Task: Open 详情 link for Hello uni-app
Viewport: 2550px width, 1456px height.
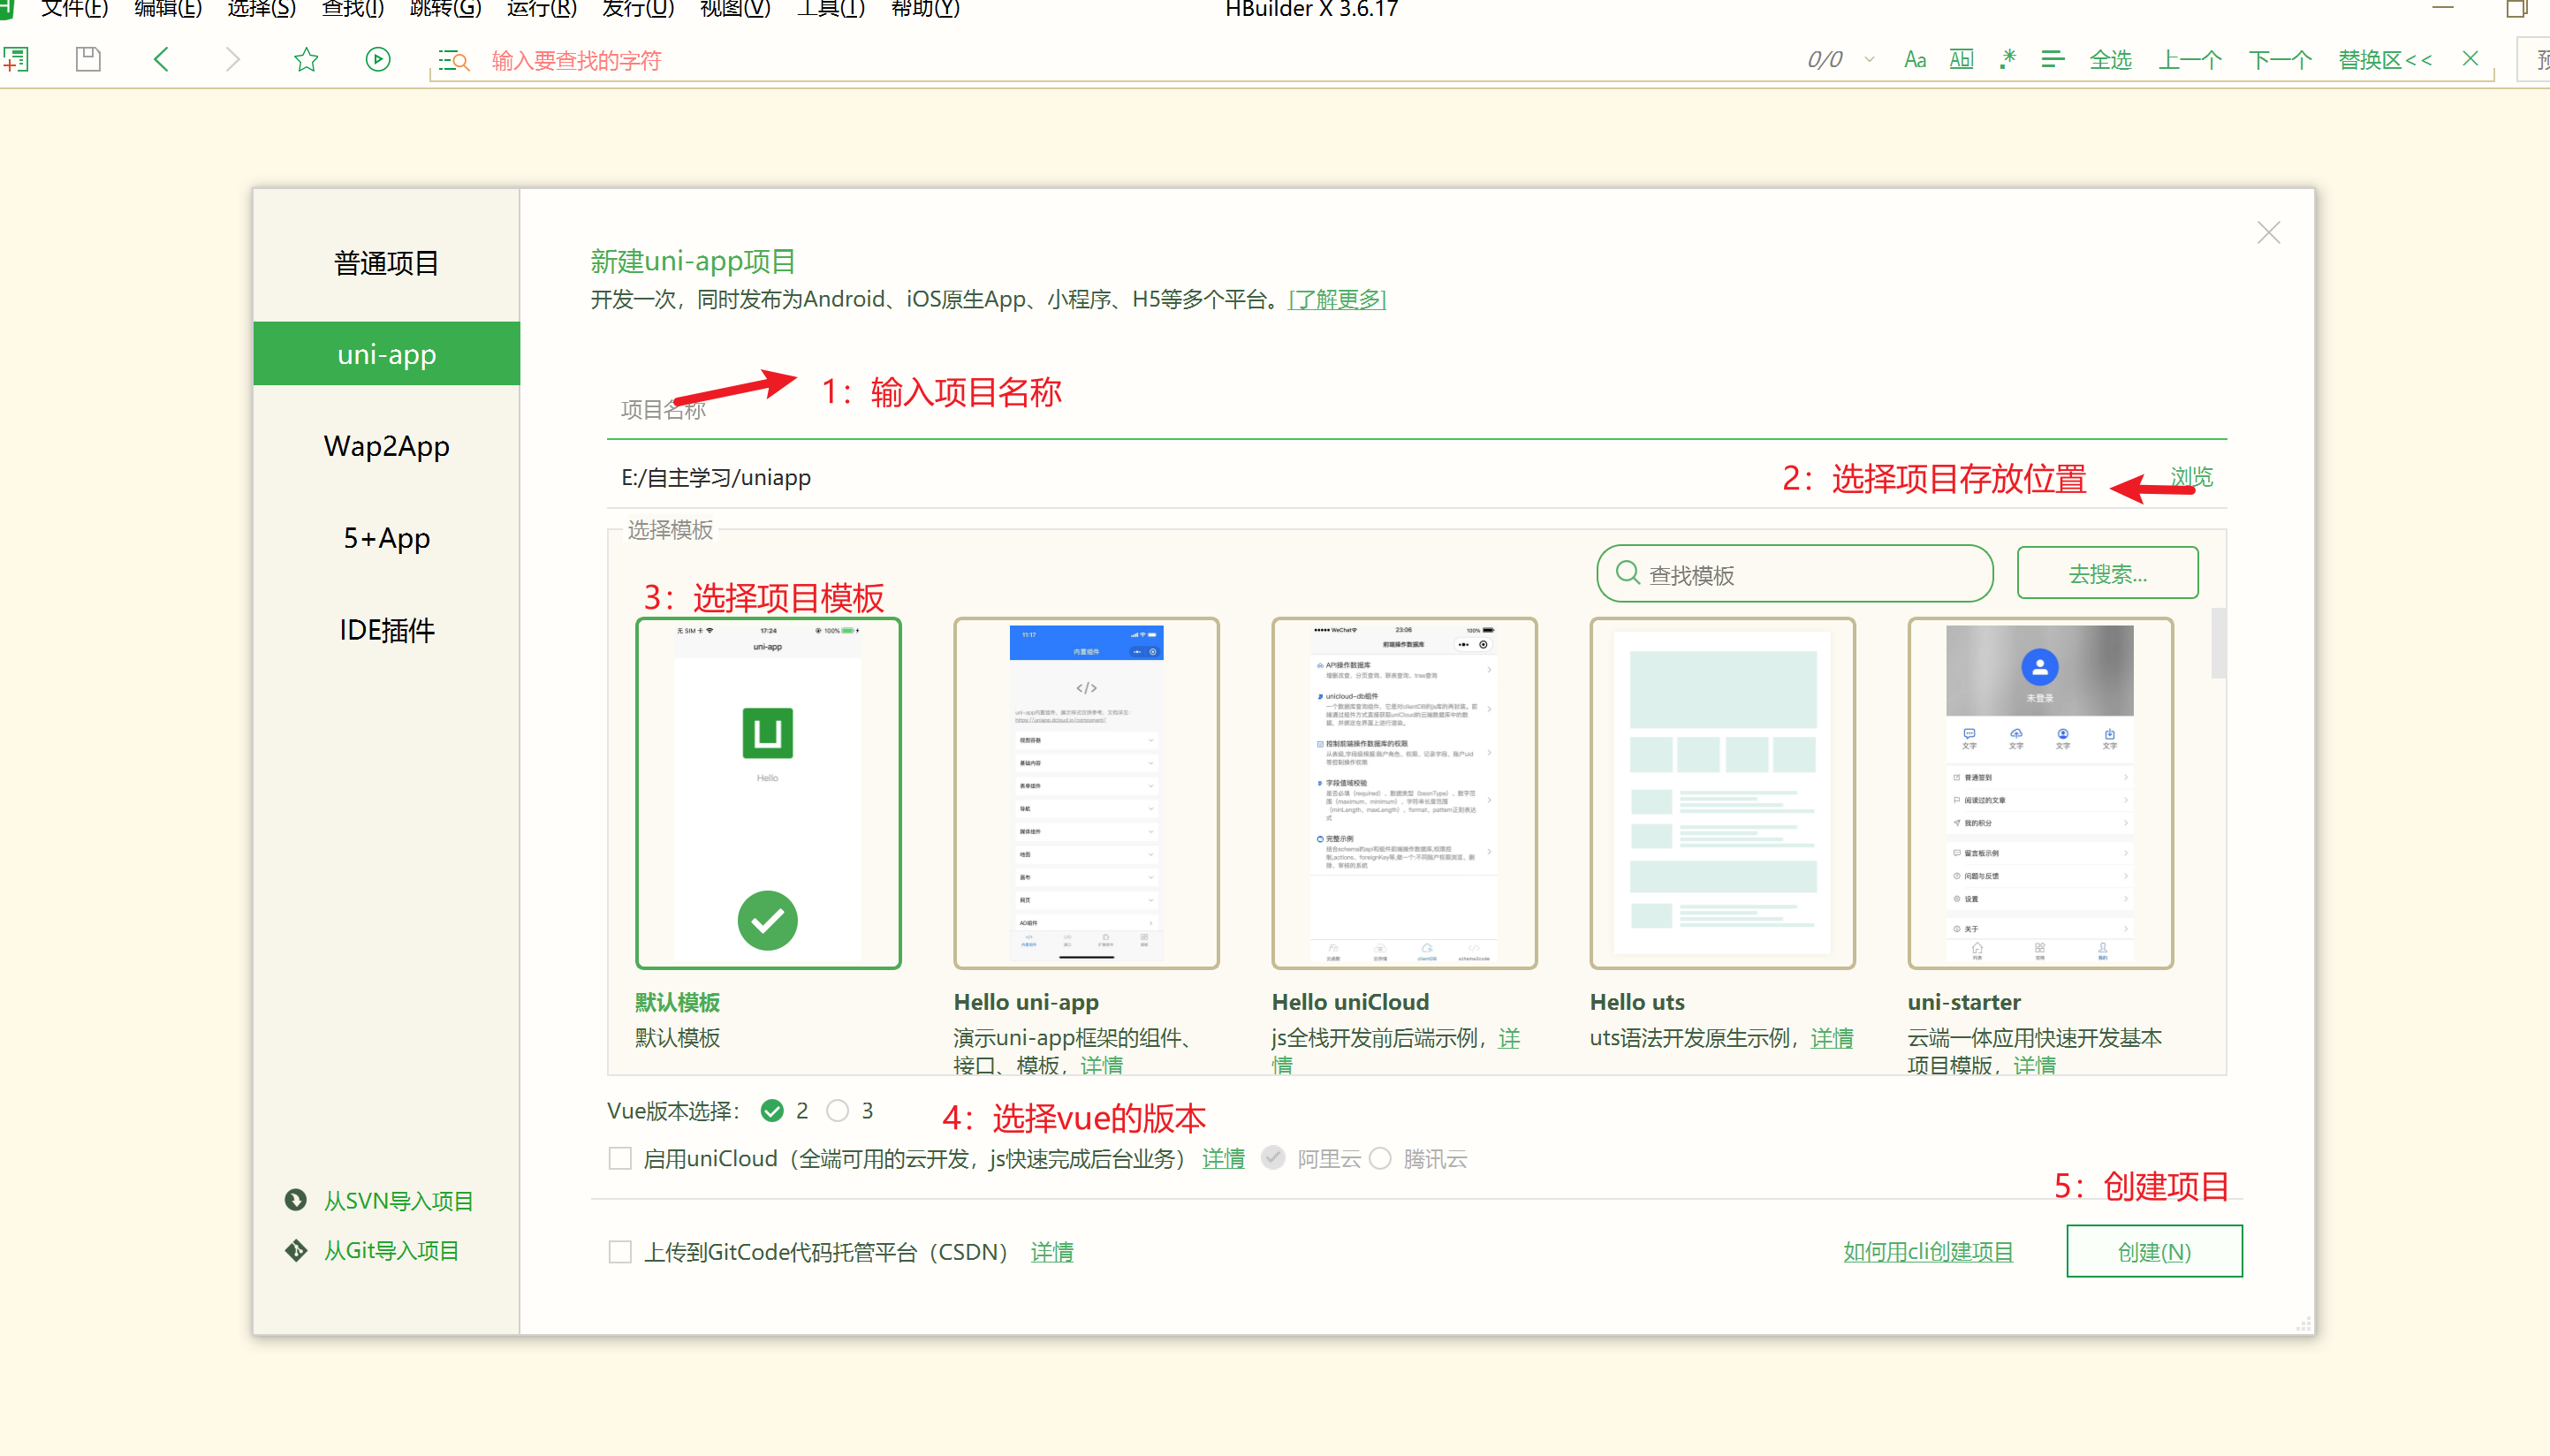Action: pyautogui.click(x=1101, y=1065)
